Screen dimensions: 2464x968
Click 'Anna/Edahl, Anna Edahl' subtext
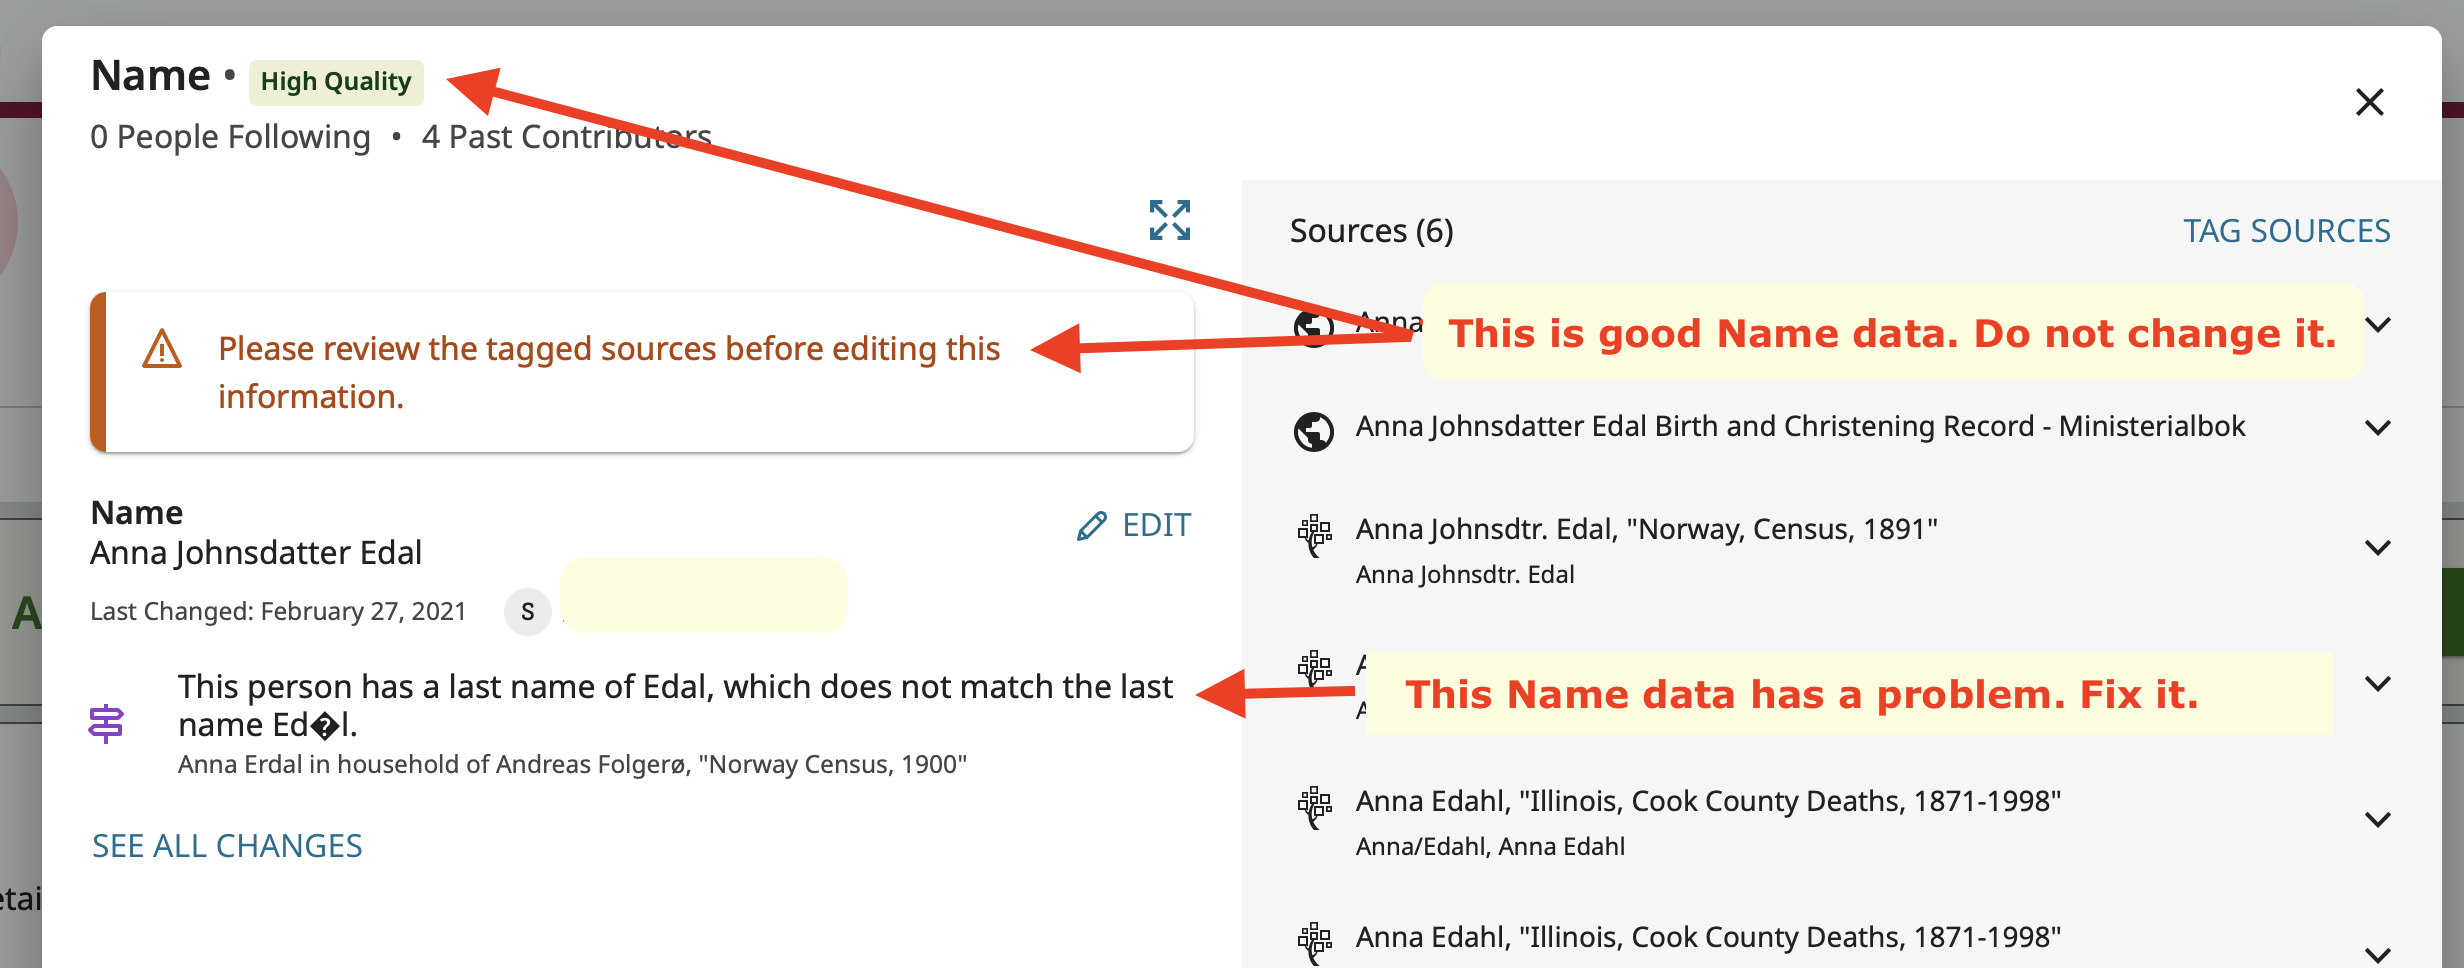(x=1490, y=847)
